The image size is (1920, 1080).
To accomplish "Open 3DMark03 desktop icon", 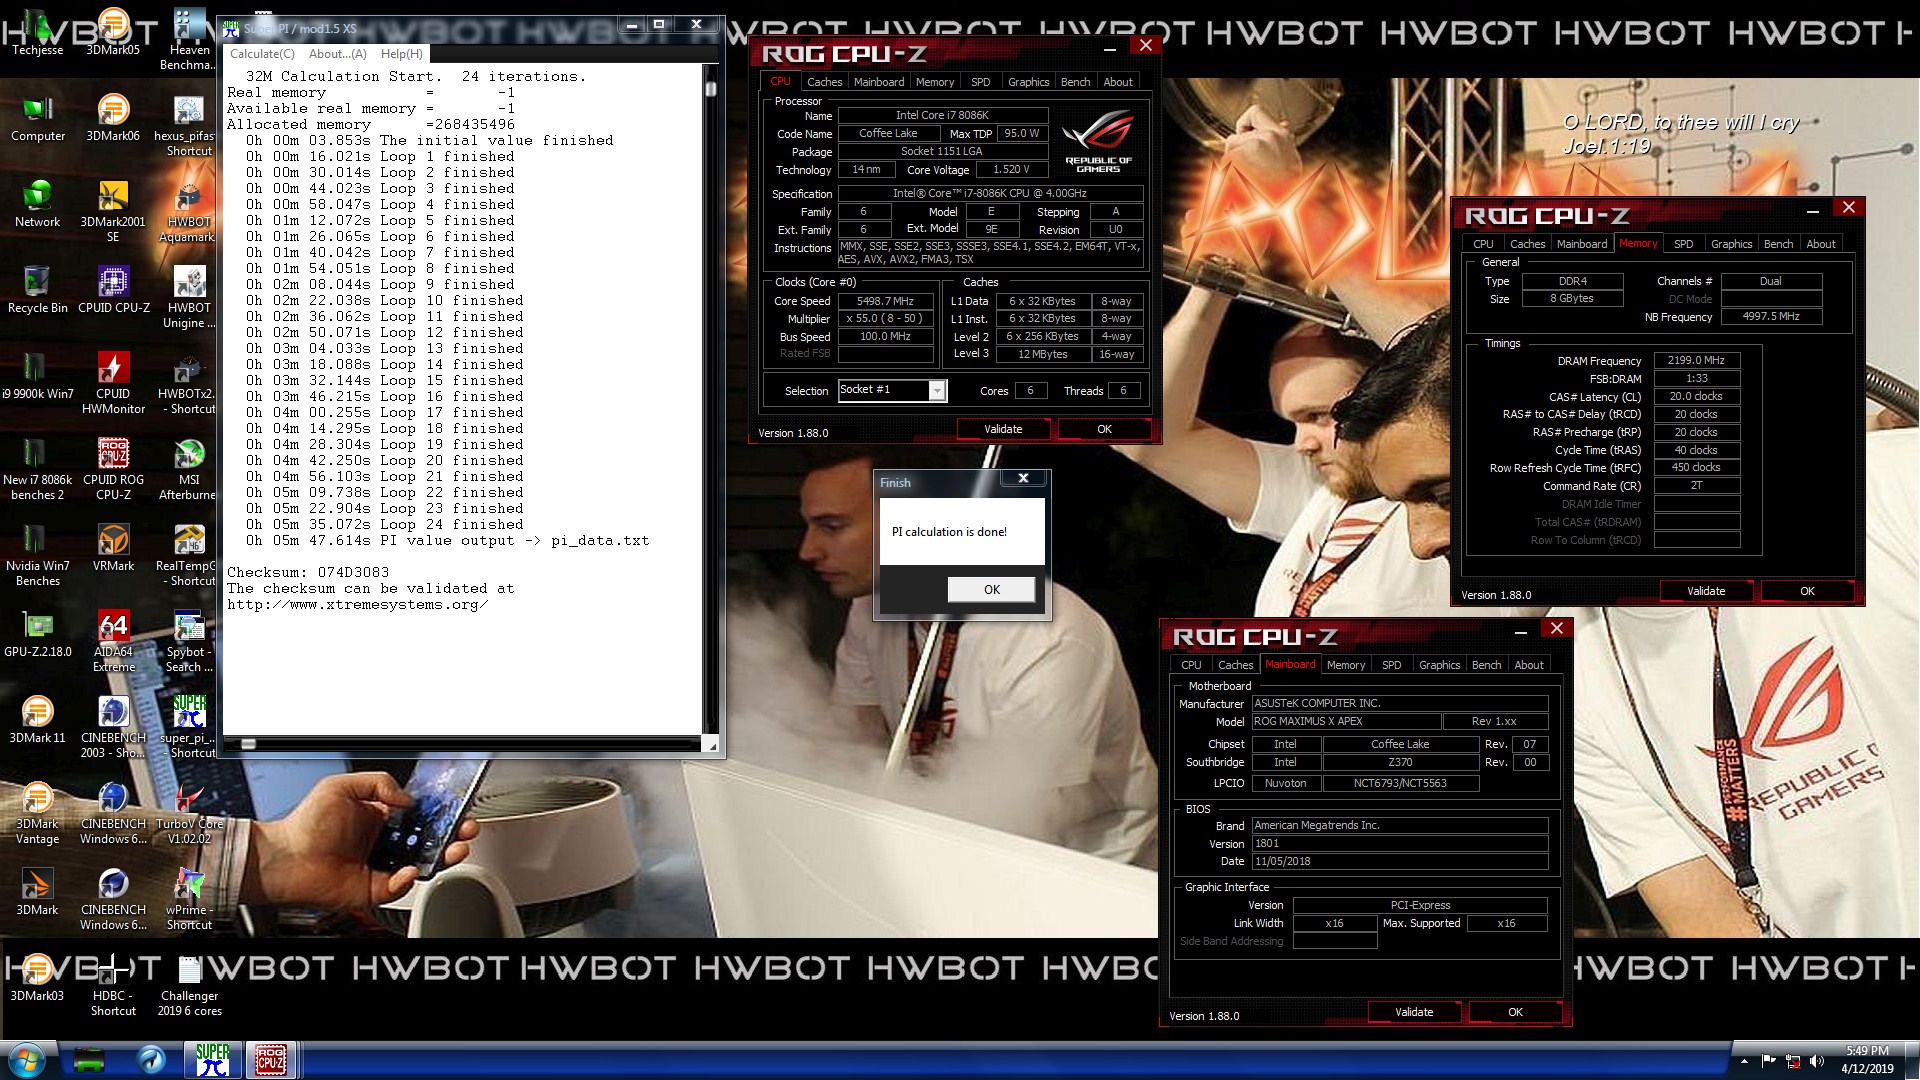I will (x=37, y=979).
